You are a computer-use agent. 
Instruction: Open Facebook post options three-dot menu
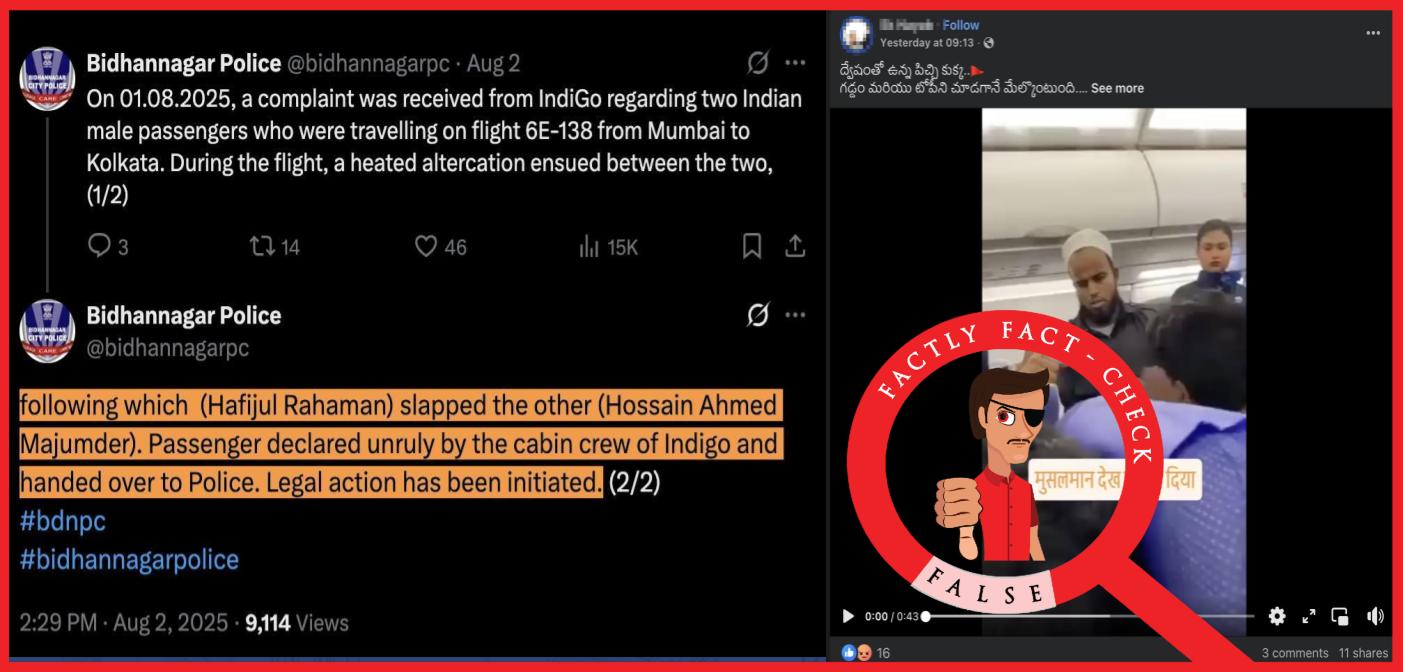click(x=1372, y=33)
